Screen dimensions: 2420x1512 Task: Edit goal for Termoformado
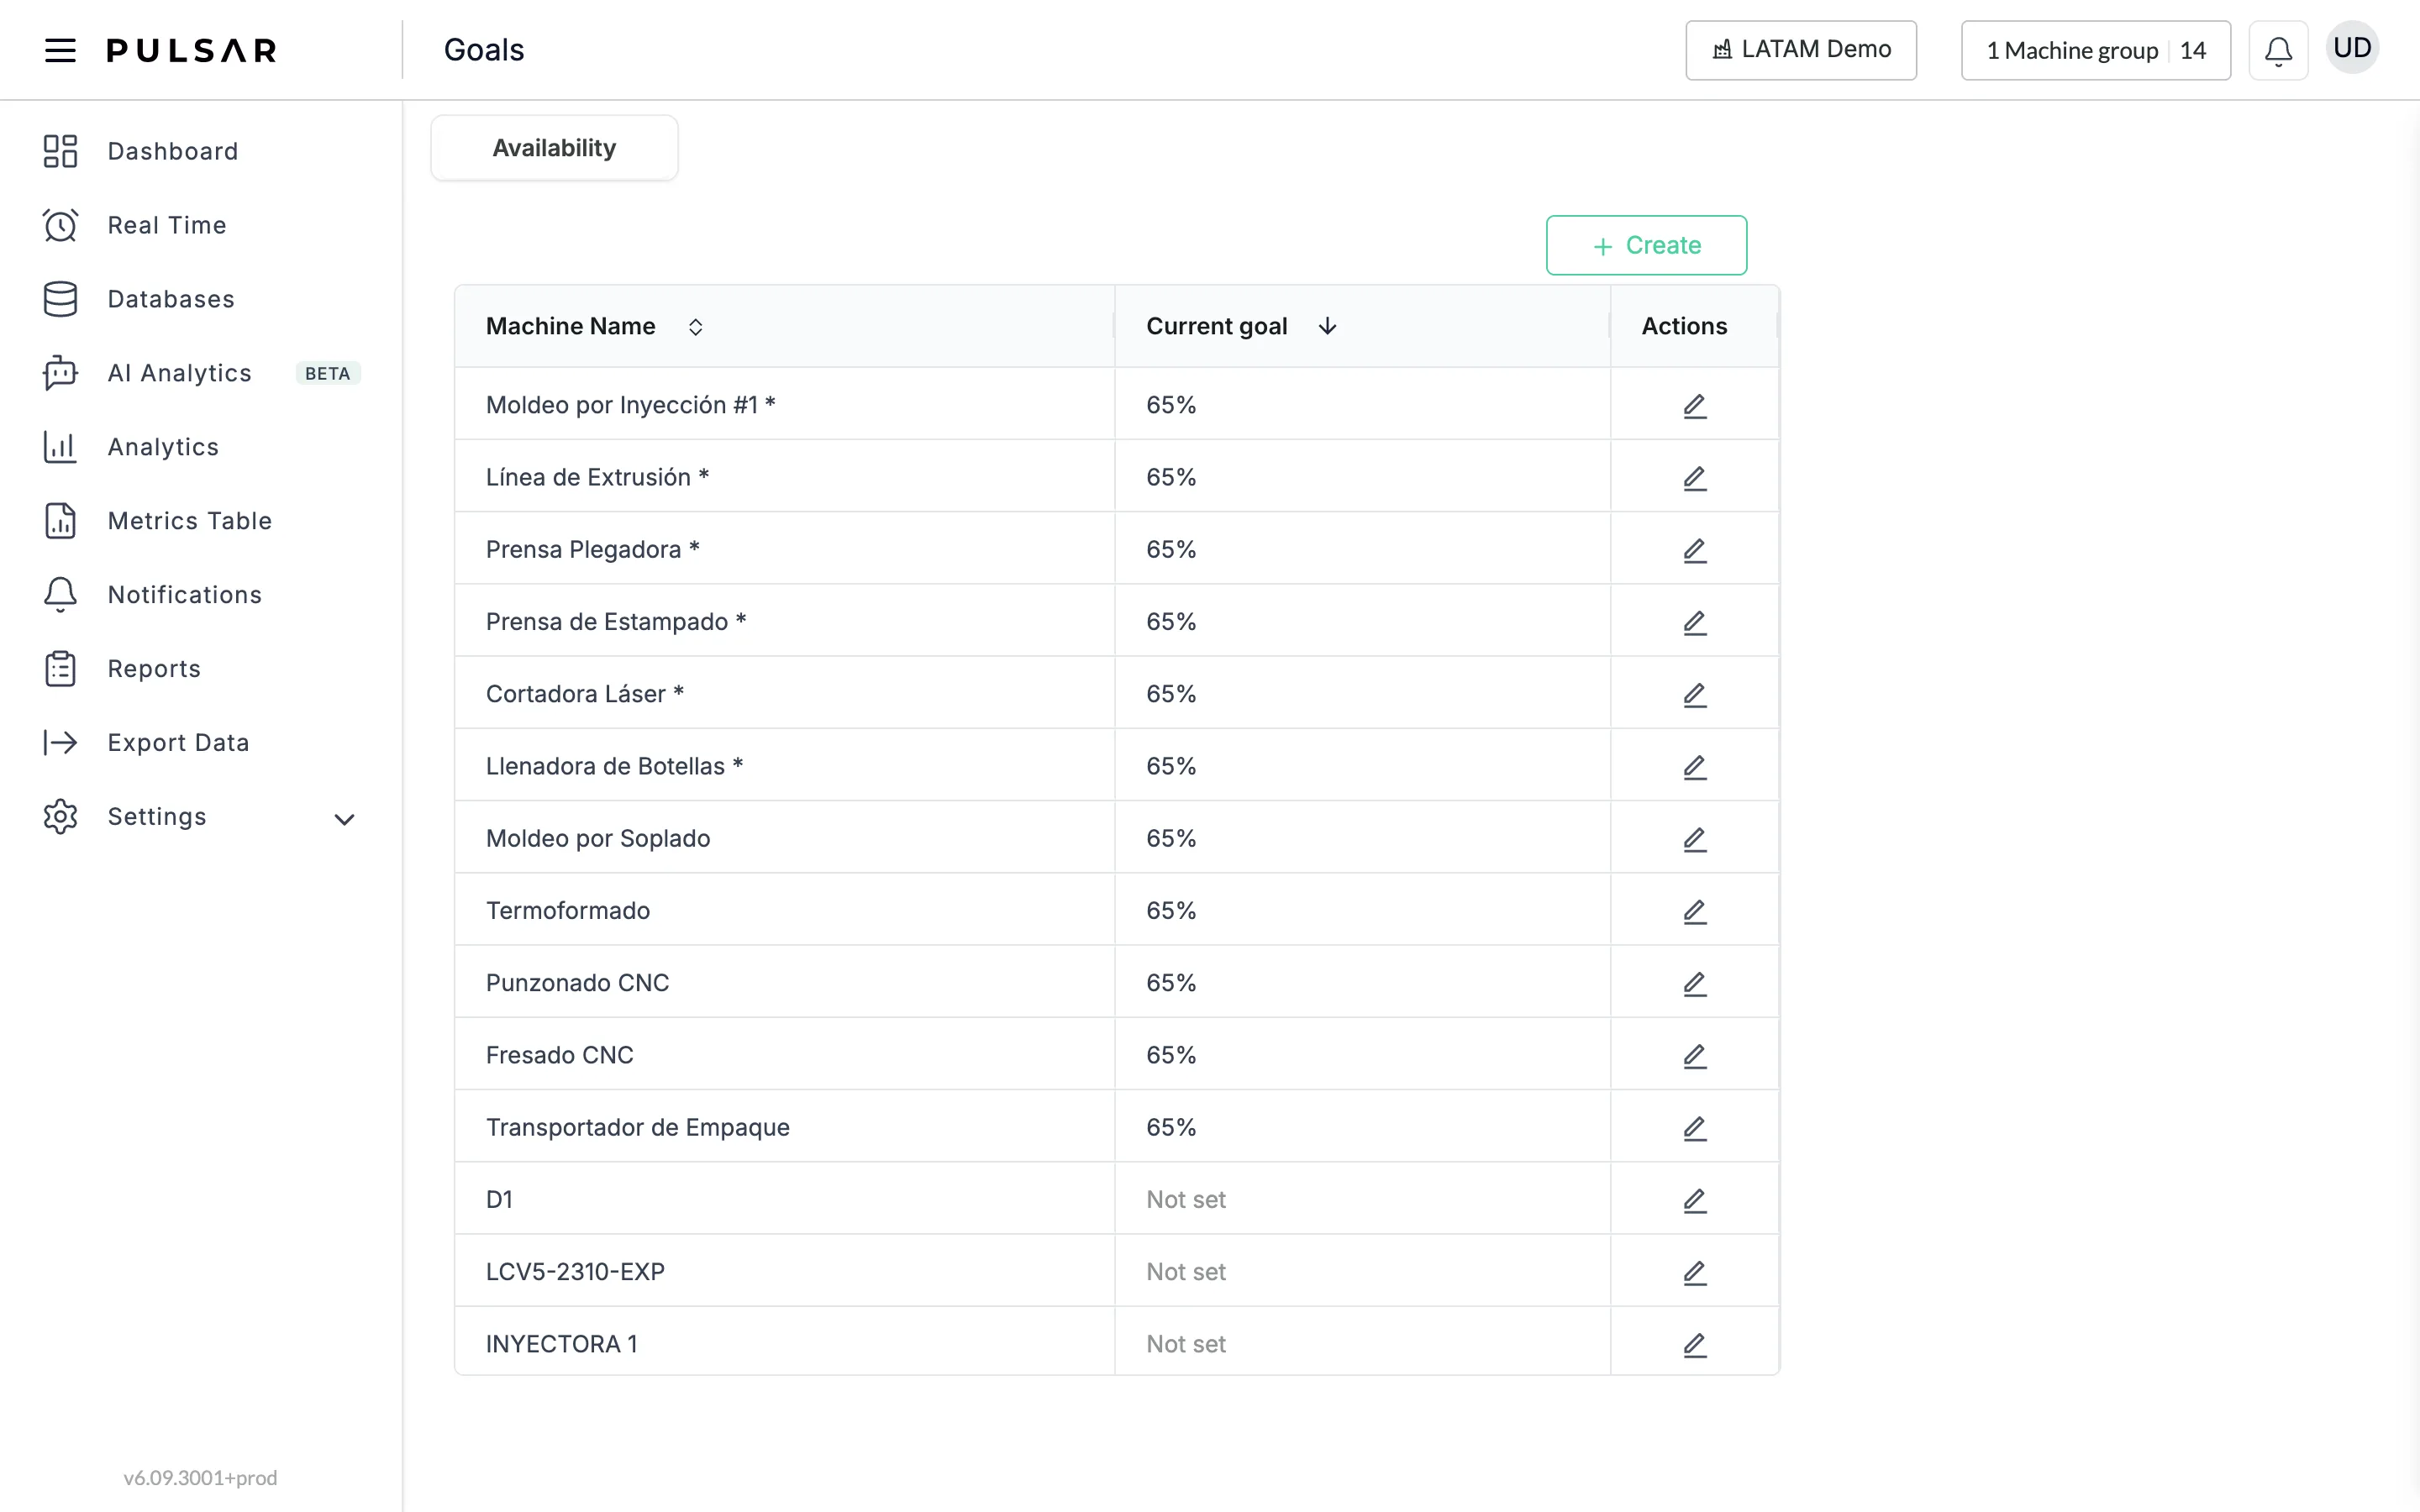coord(1694,911)
